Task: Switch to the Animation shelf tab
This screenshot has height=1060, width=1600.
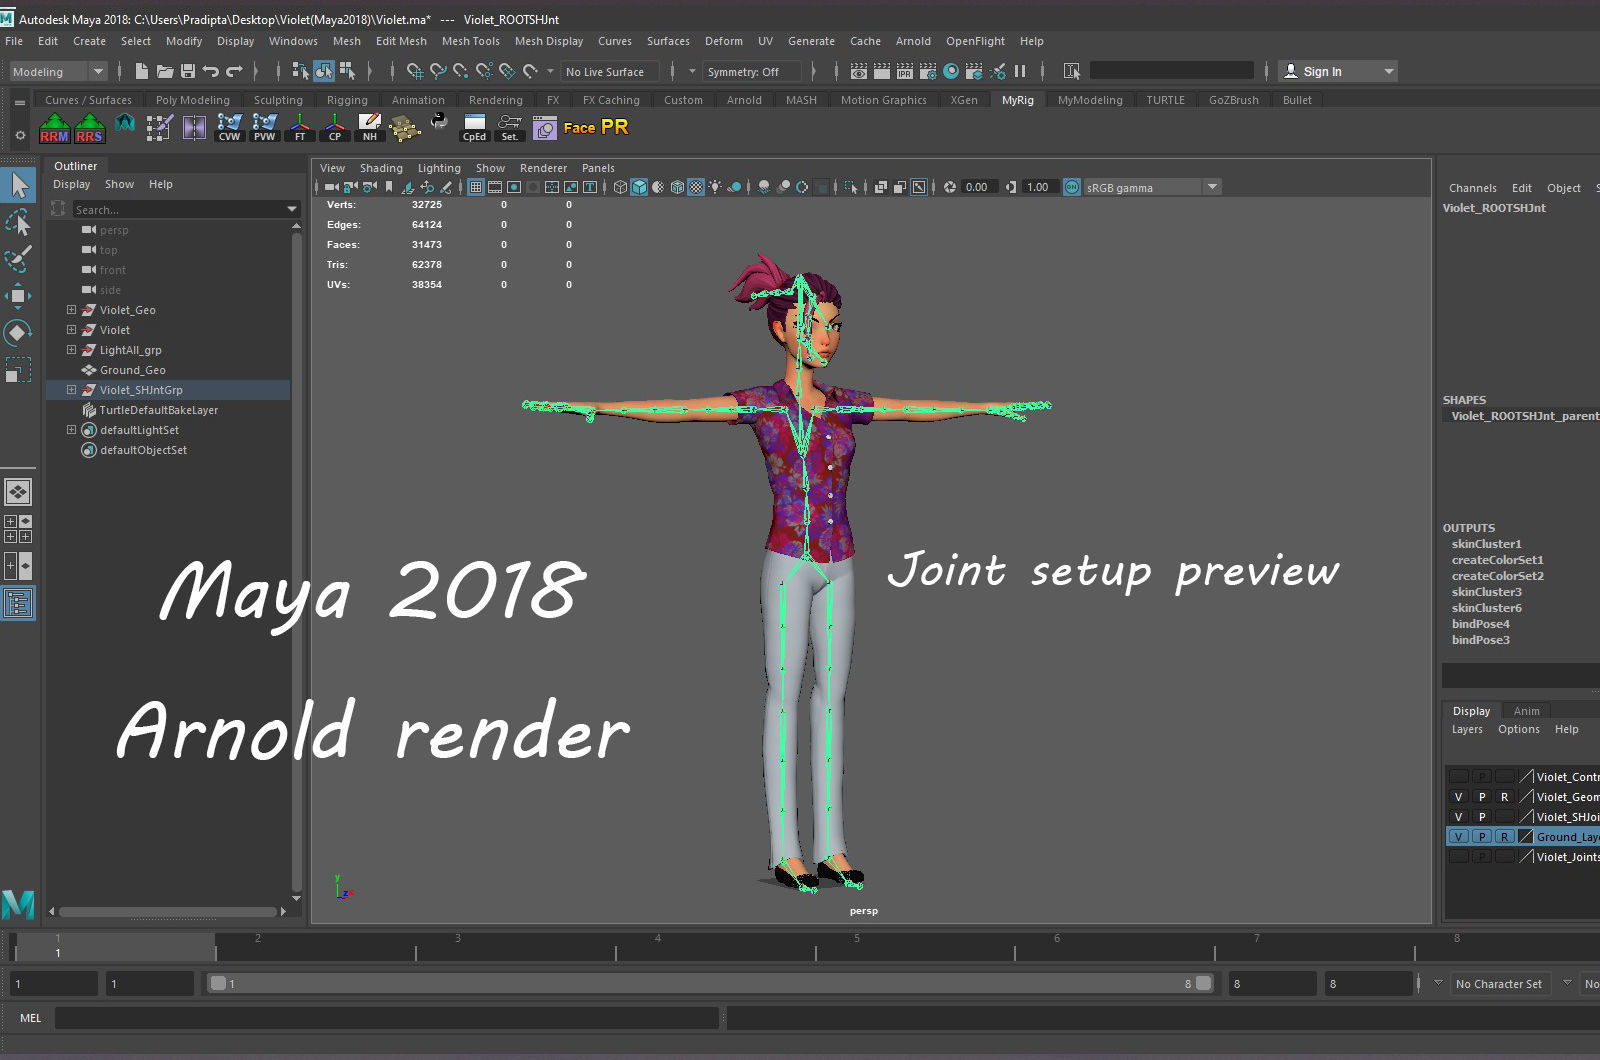Action: pyautogui.click(x=418, y=100)
